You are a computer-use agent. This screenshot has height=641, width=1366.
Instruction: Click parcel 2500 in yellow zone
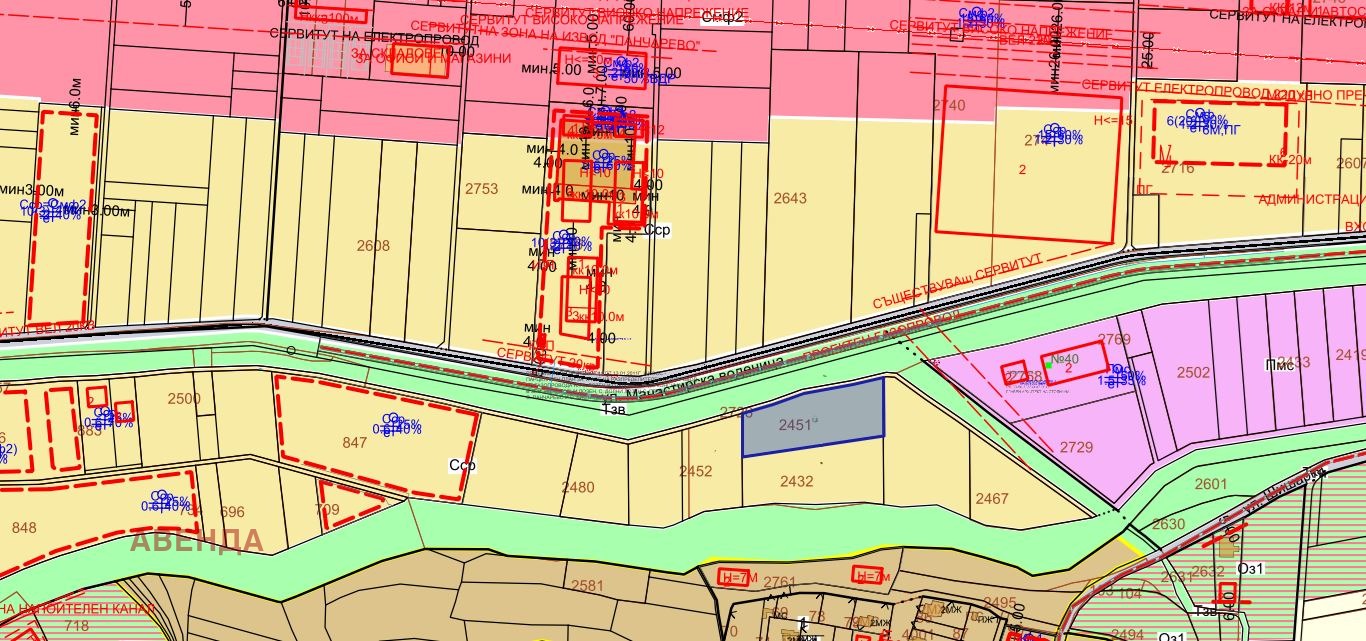183,399
